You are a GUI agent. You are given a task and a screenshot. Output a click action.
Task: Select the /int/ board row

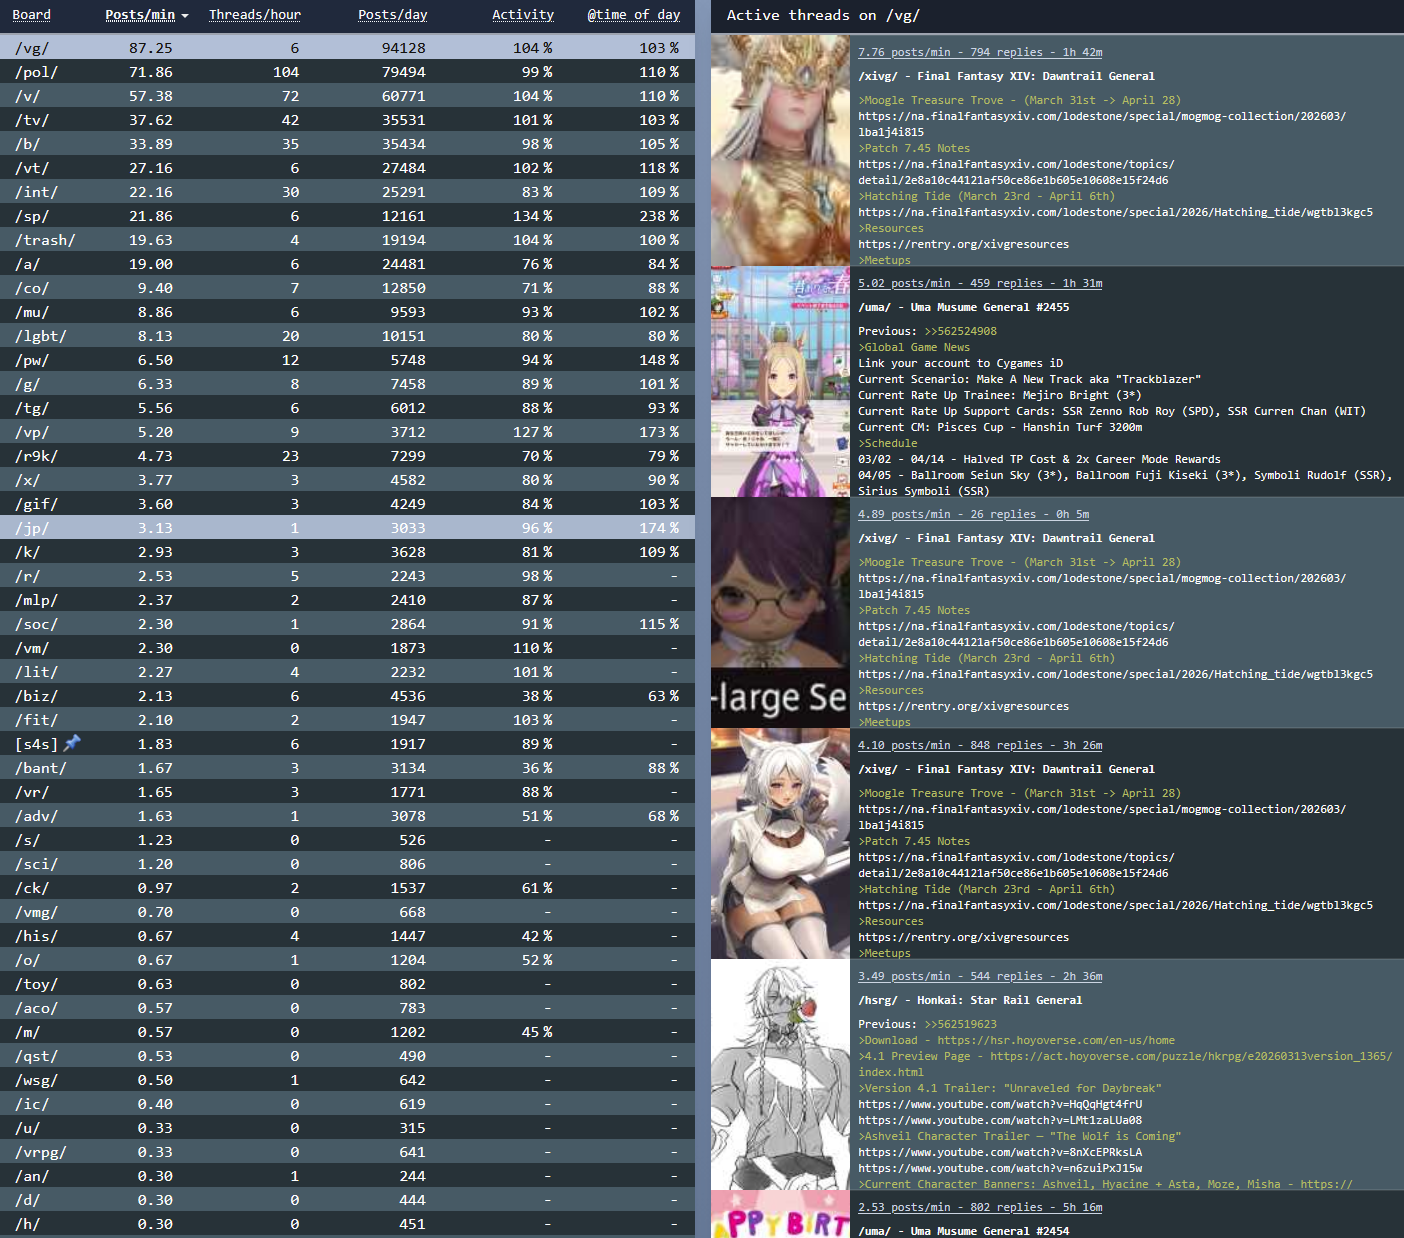click(x=347, y=192)
